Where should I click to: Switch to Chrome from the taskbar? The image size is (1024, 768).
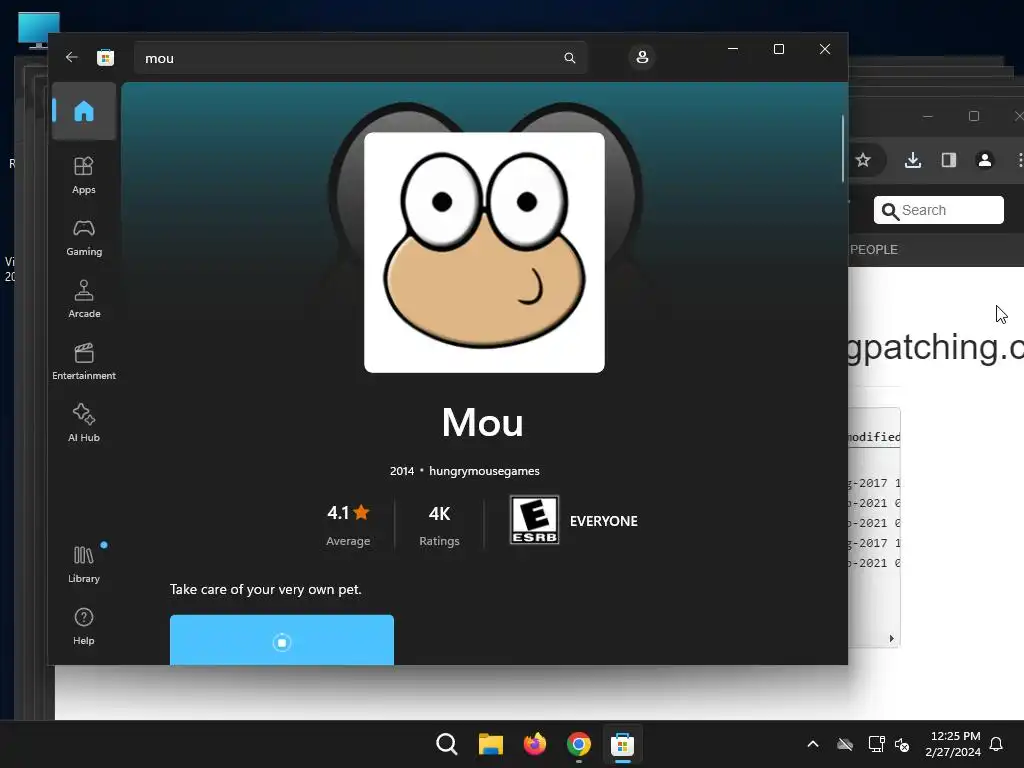click(x=579, y=744)
